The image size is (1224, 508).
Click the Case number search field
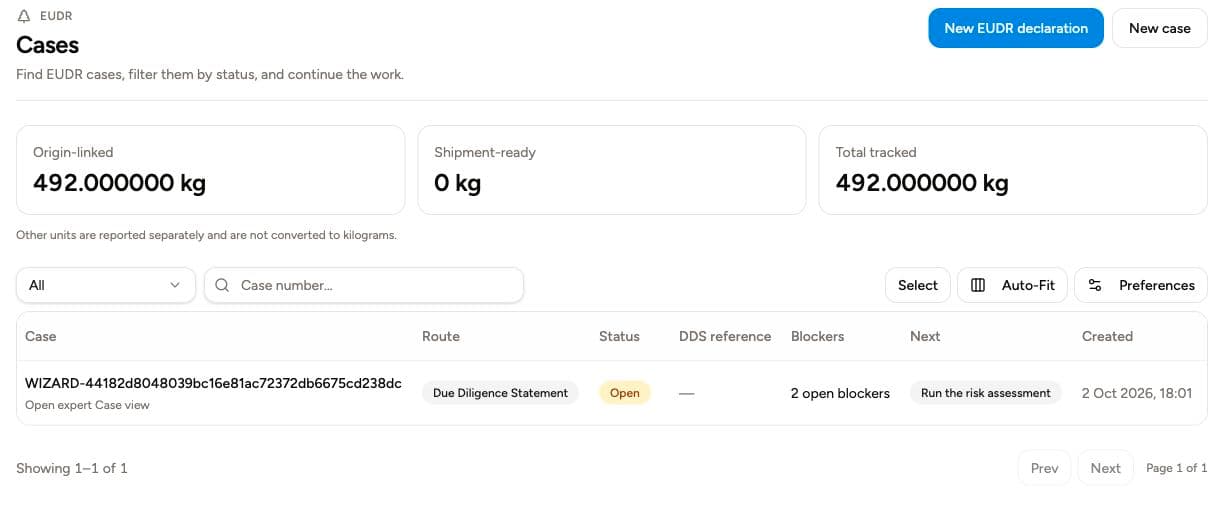pyautogui.click(x=364, y=285)
